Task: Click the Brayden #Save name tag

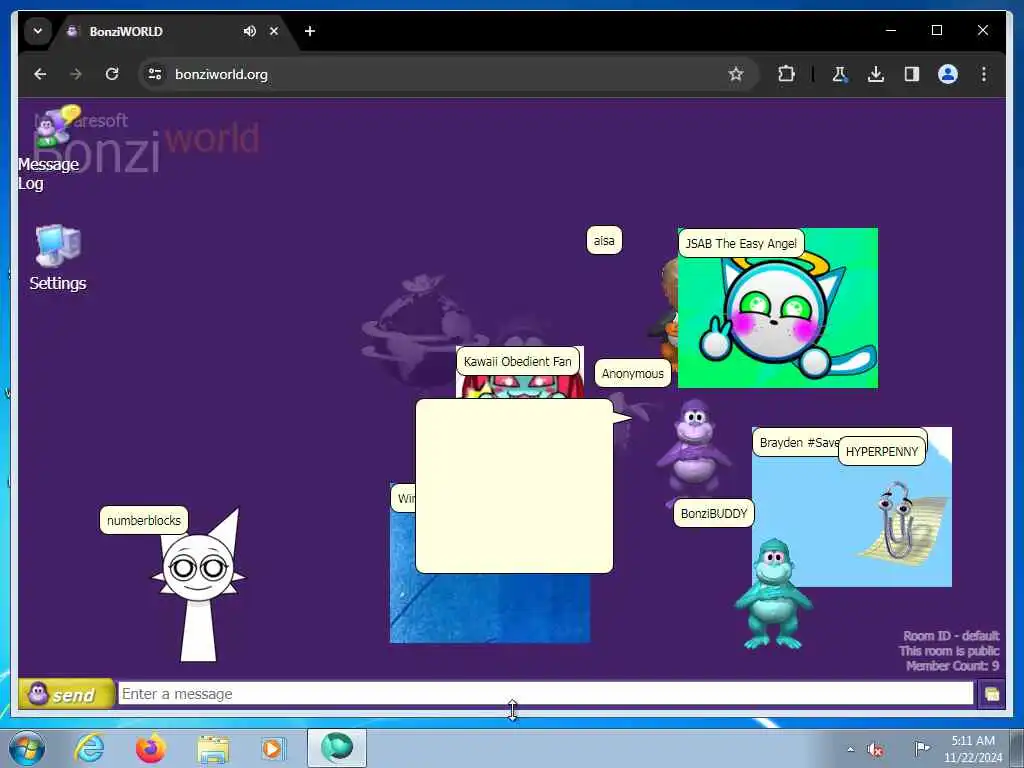Action: coord(797,442)
